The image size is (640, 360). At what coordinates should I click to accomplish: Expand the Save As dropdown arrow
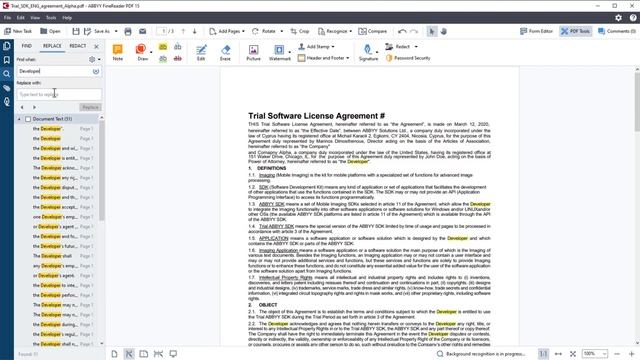pyautogui.click(x=116, y=31)
